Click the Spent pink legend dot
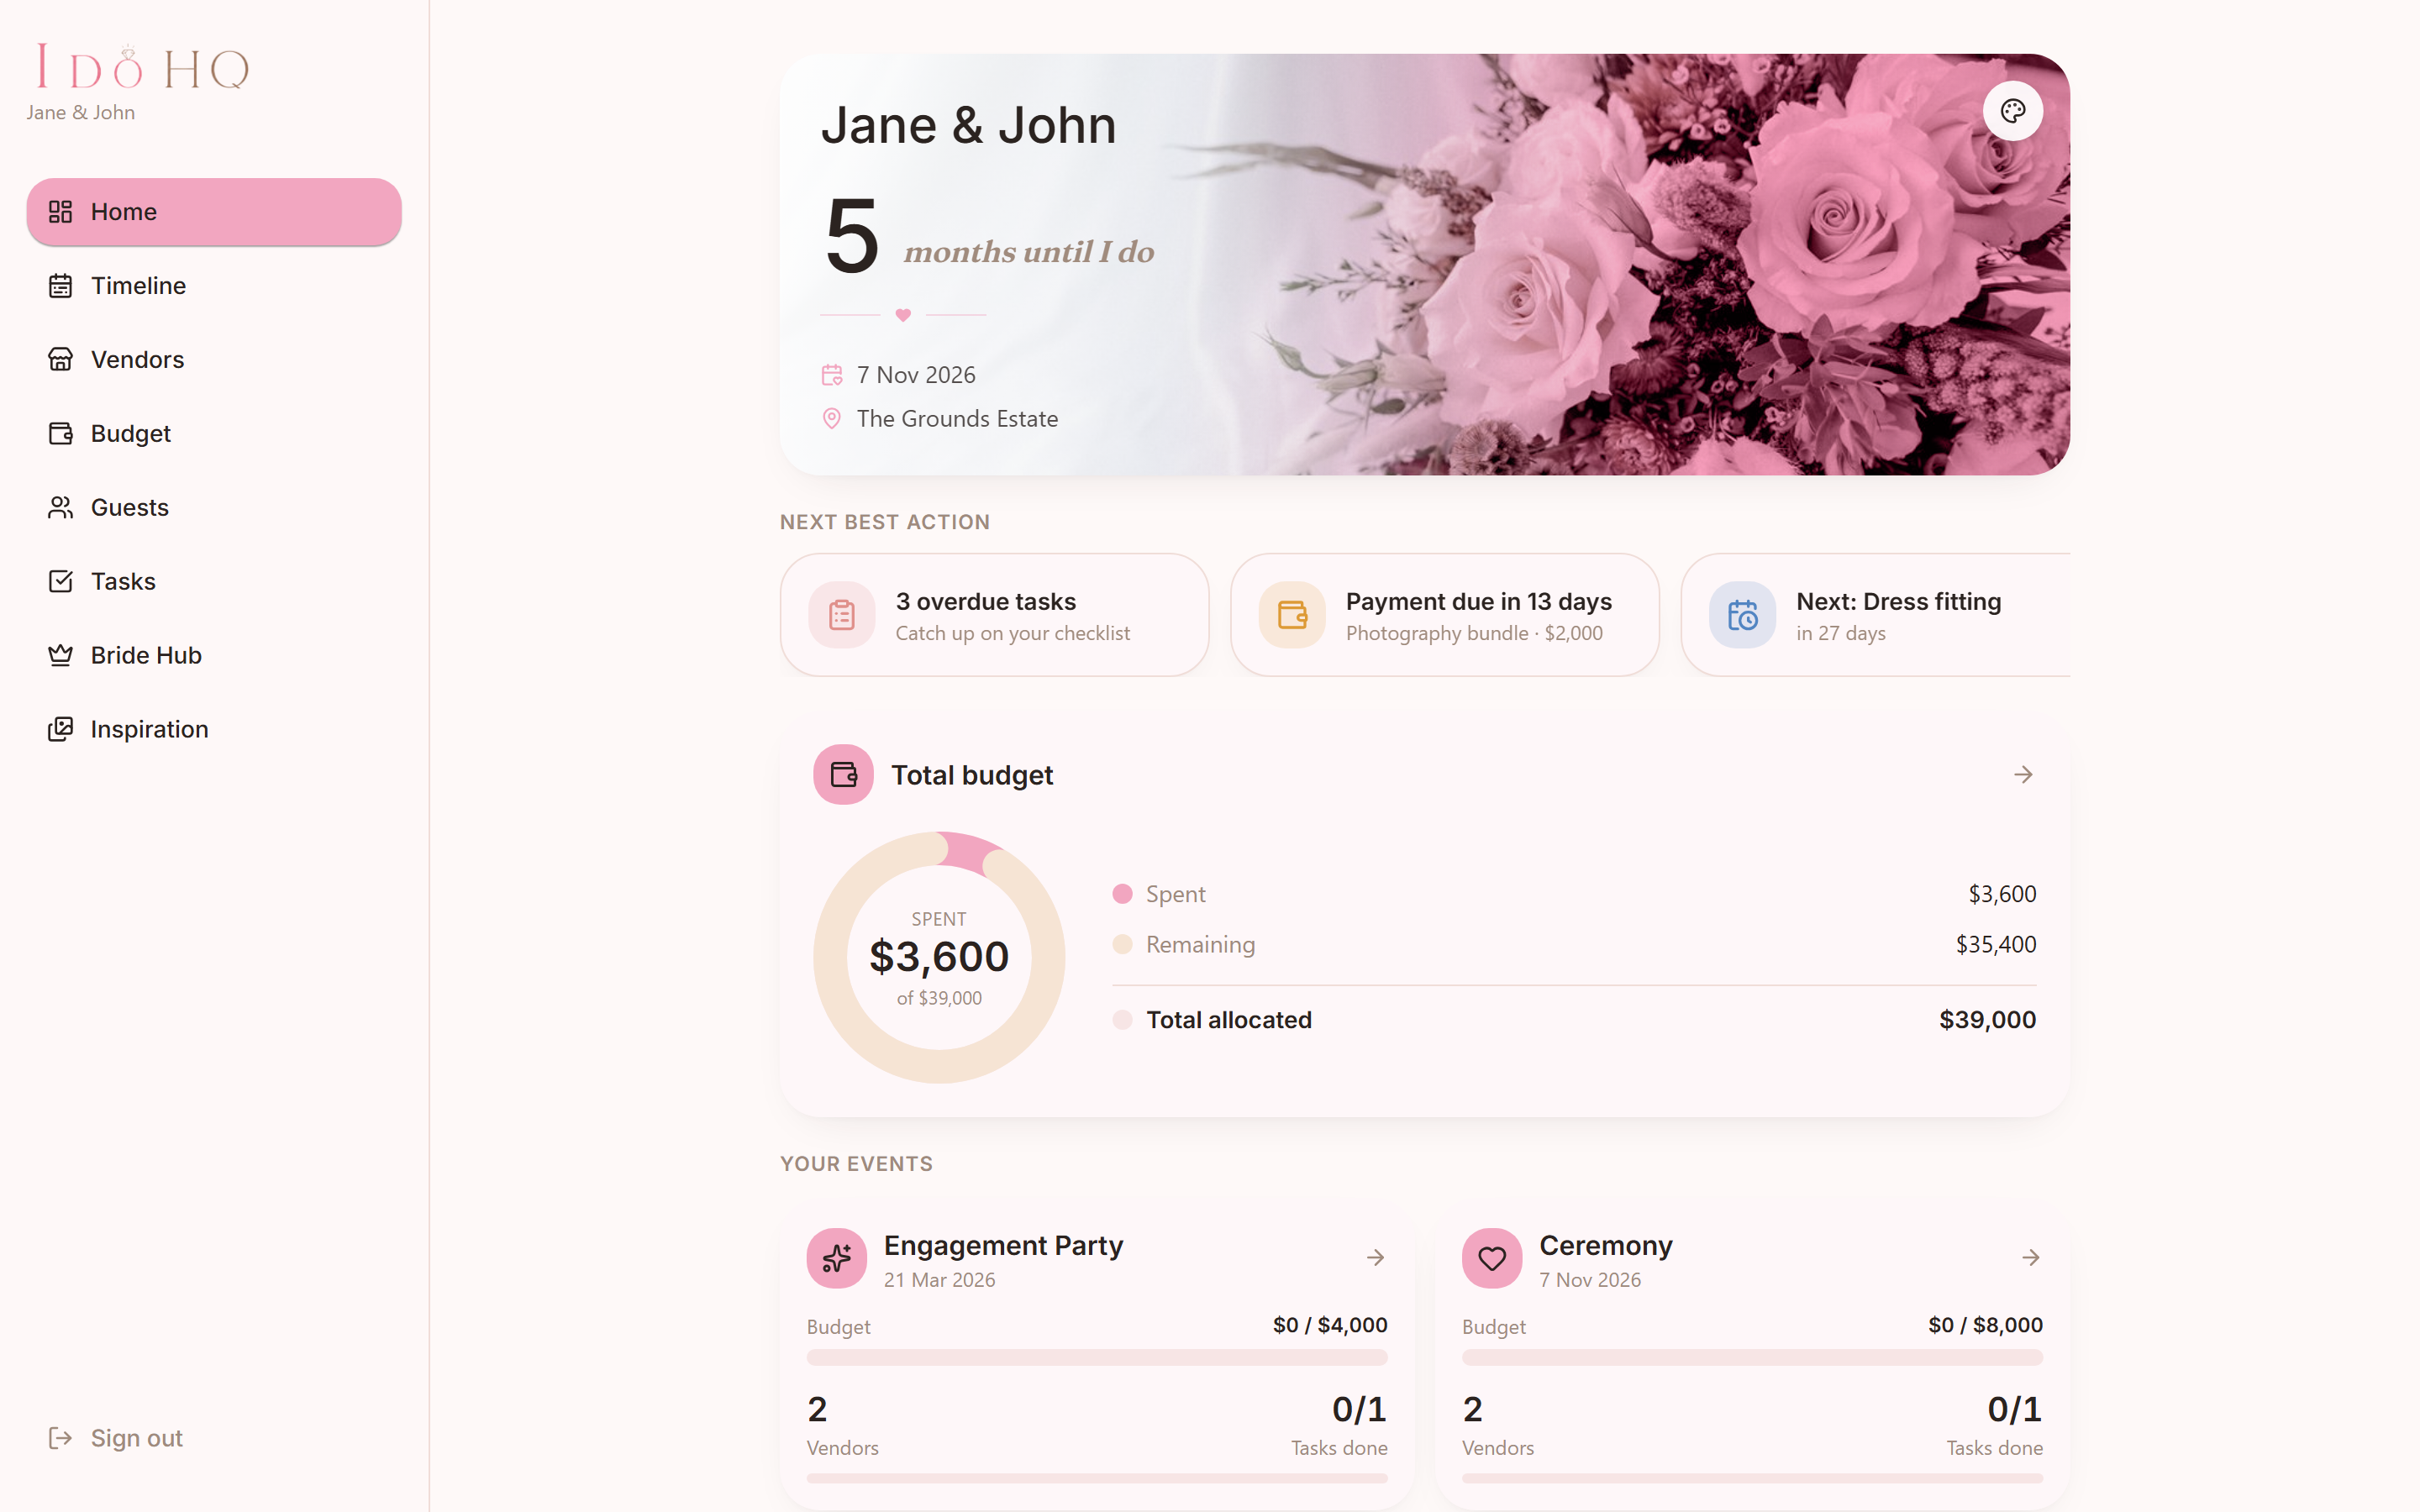The image size is (2420, 1512). pos(1122,894)
